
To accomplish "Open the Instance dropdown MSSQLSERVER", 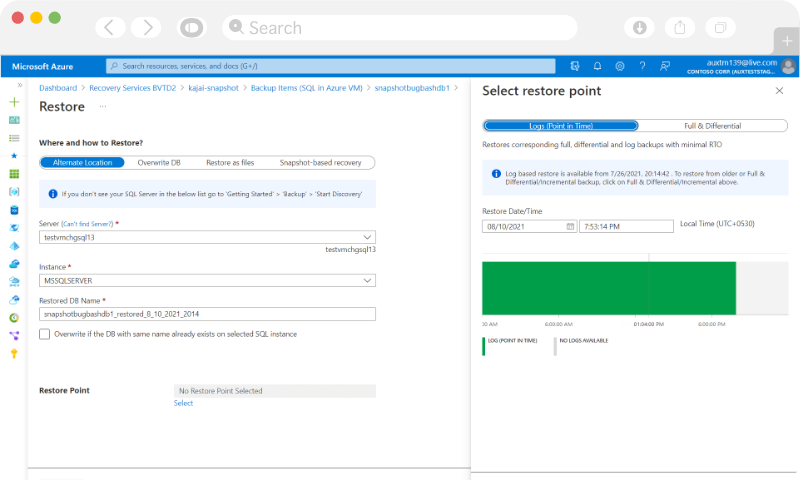I will point(207,281).
